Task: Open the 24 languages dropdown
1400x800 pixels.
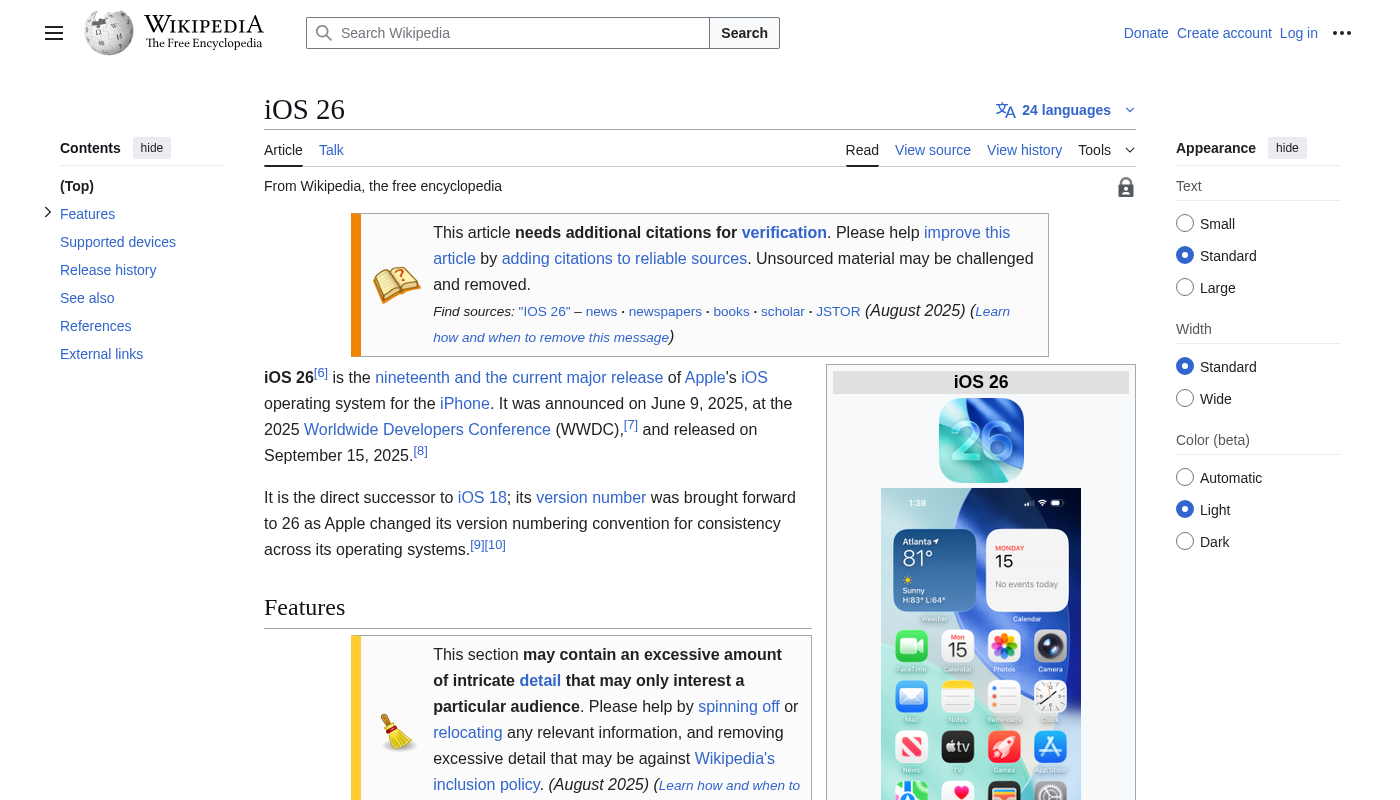Action: 1066,110
